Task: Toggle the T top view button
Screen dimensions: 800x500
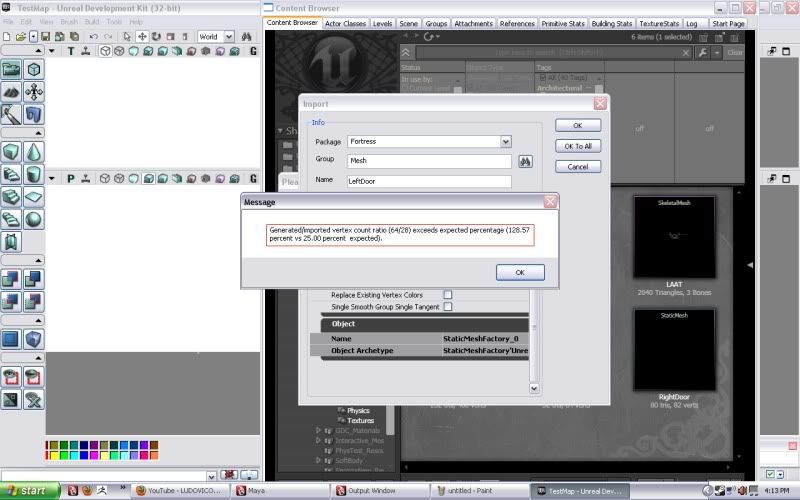Action: tap(70, 51)
